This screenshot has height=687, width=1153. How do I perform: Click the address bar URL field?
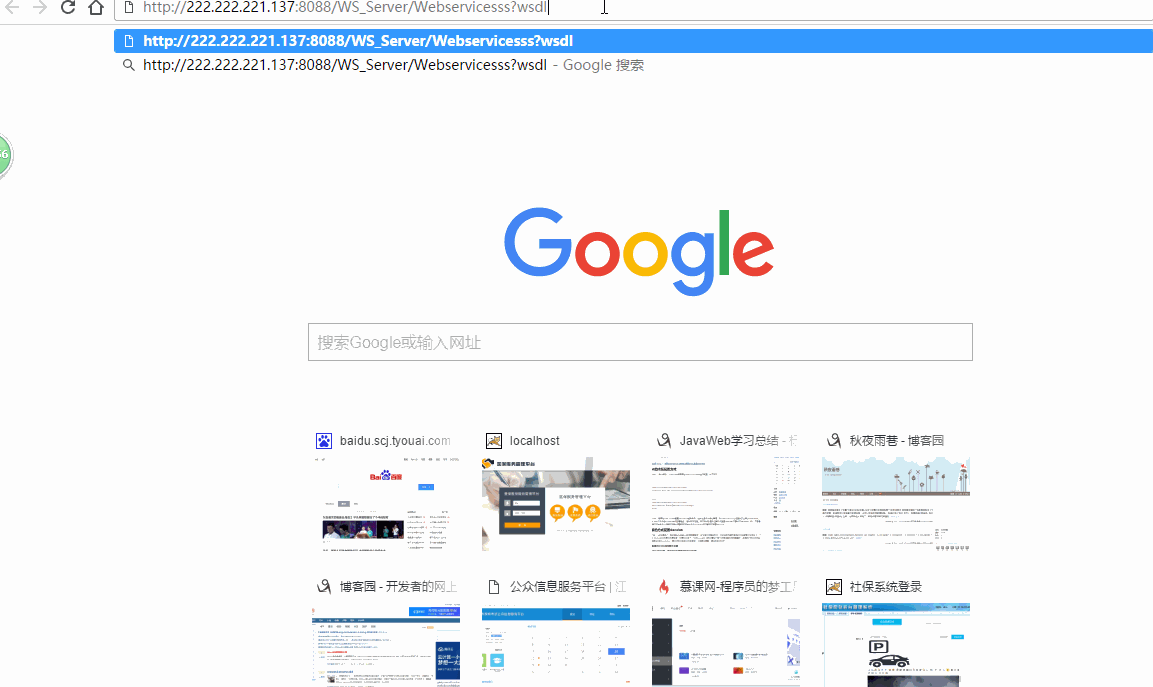[634, 8]
